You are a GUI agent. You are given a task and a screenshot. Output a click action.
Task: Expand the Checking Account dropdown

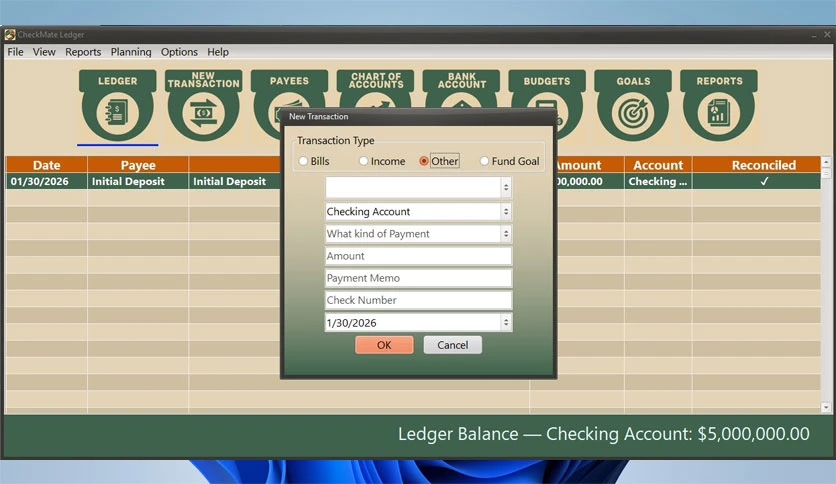pos(506,212)
